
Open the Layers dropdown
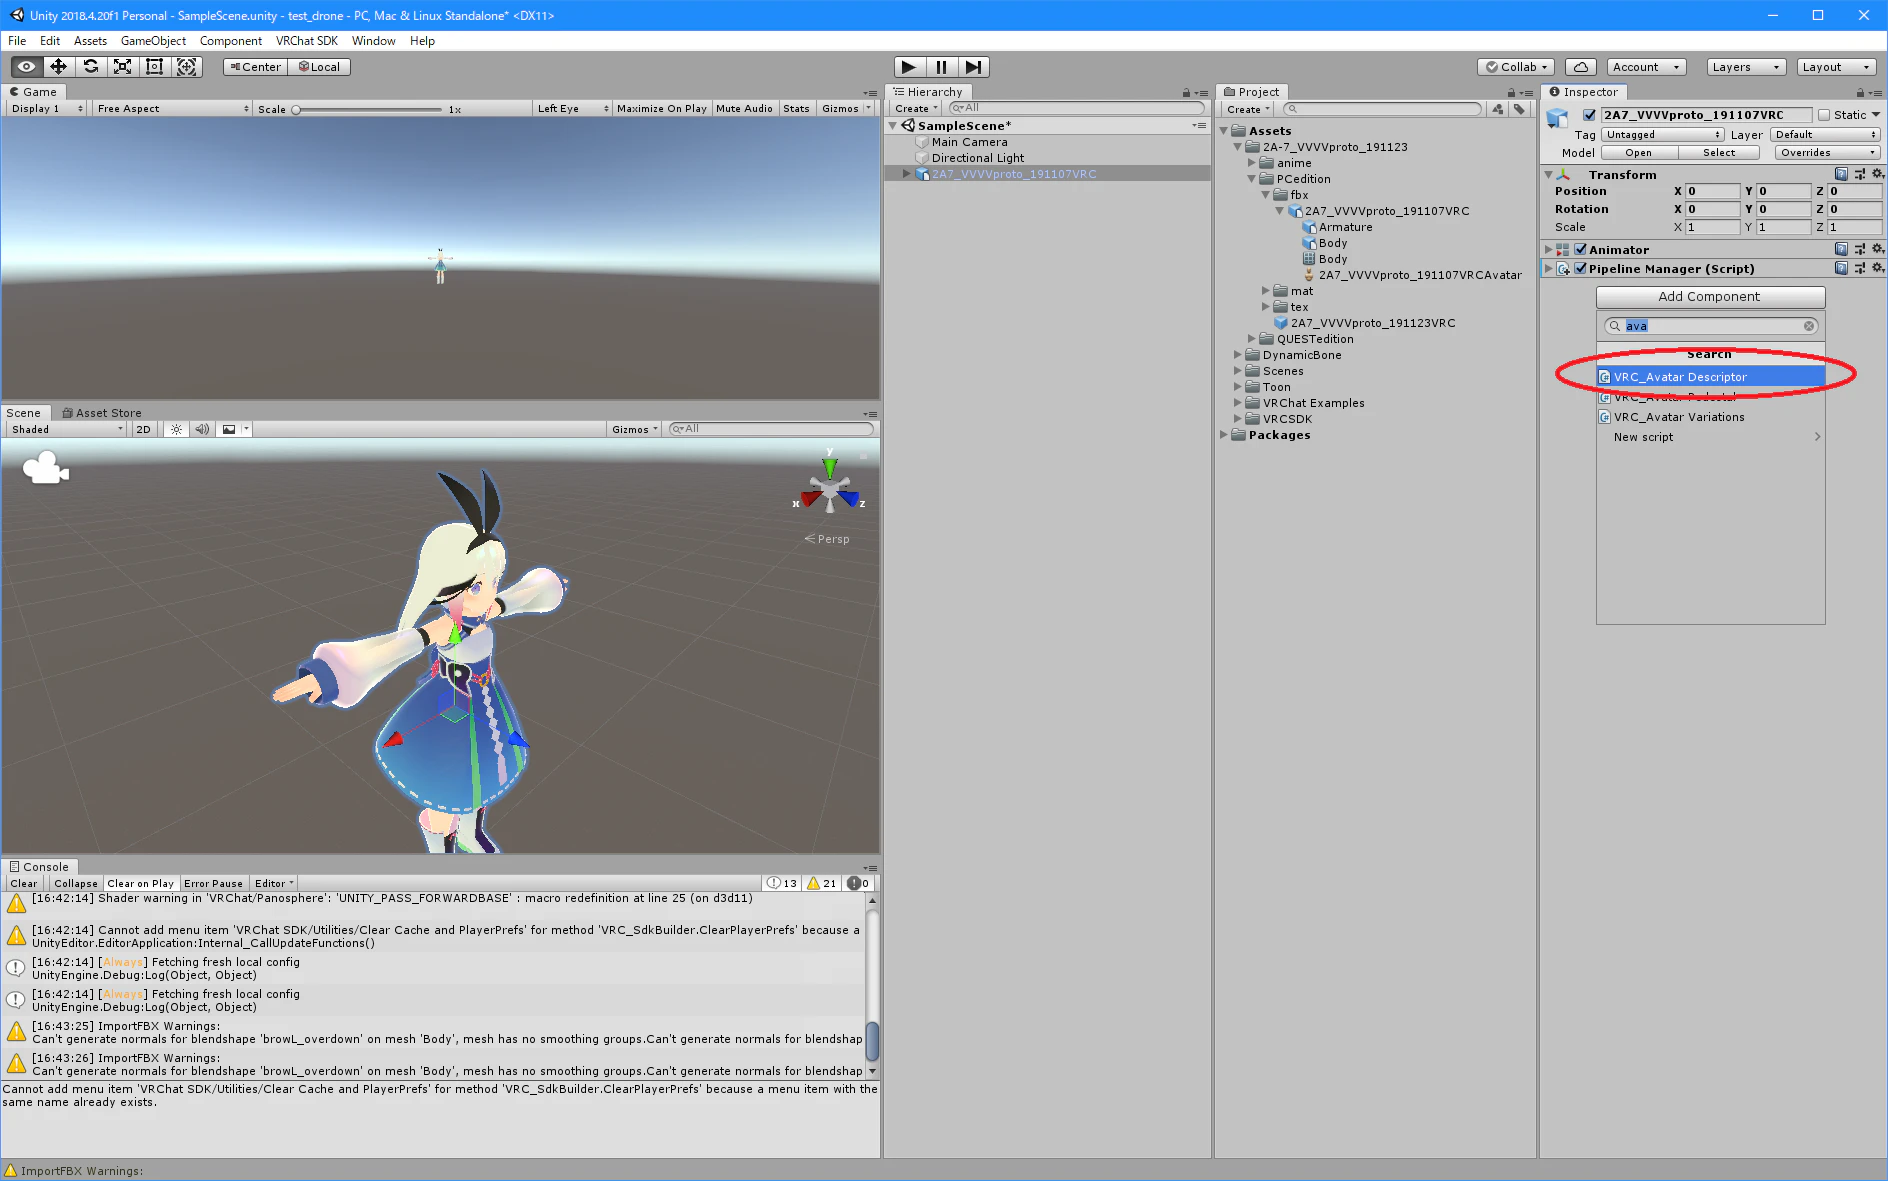click(1745, 67)
